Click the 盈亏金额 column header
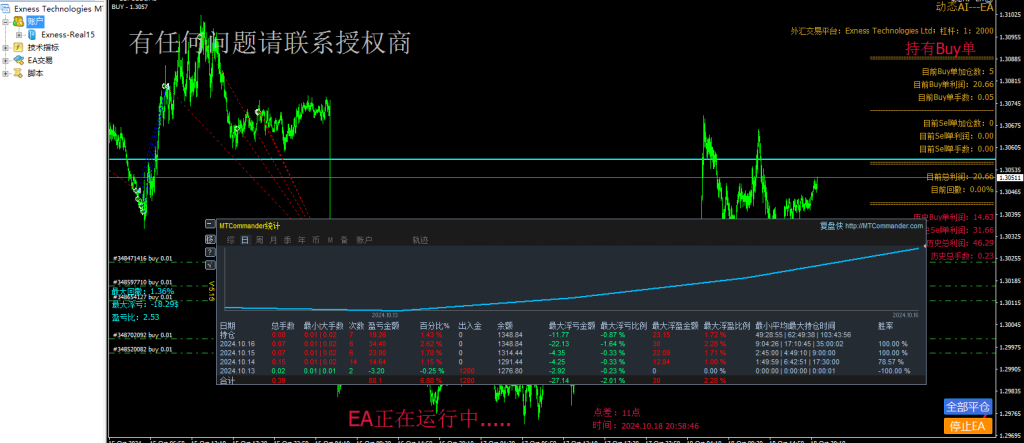 tap(383, 325)
